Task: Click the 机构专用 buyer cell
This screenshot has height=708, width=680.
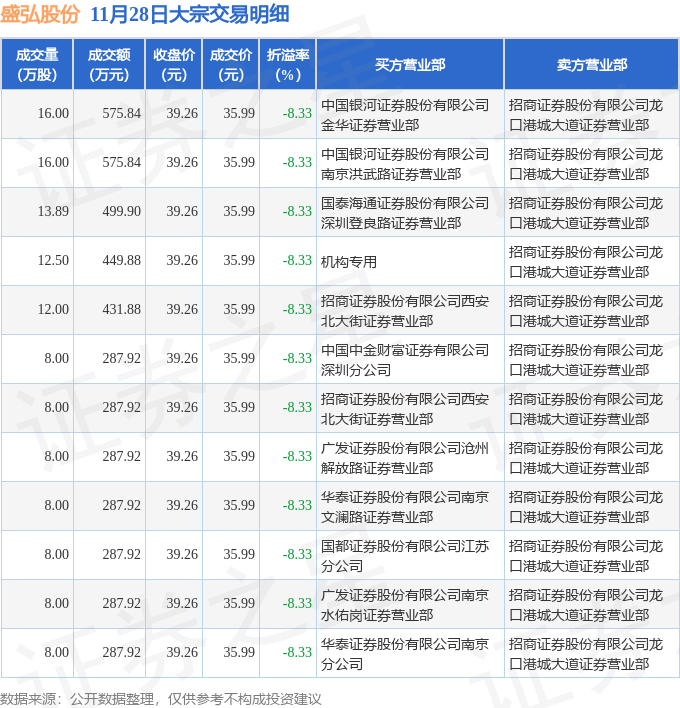Action: (x=349, y=261)
